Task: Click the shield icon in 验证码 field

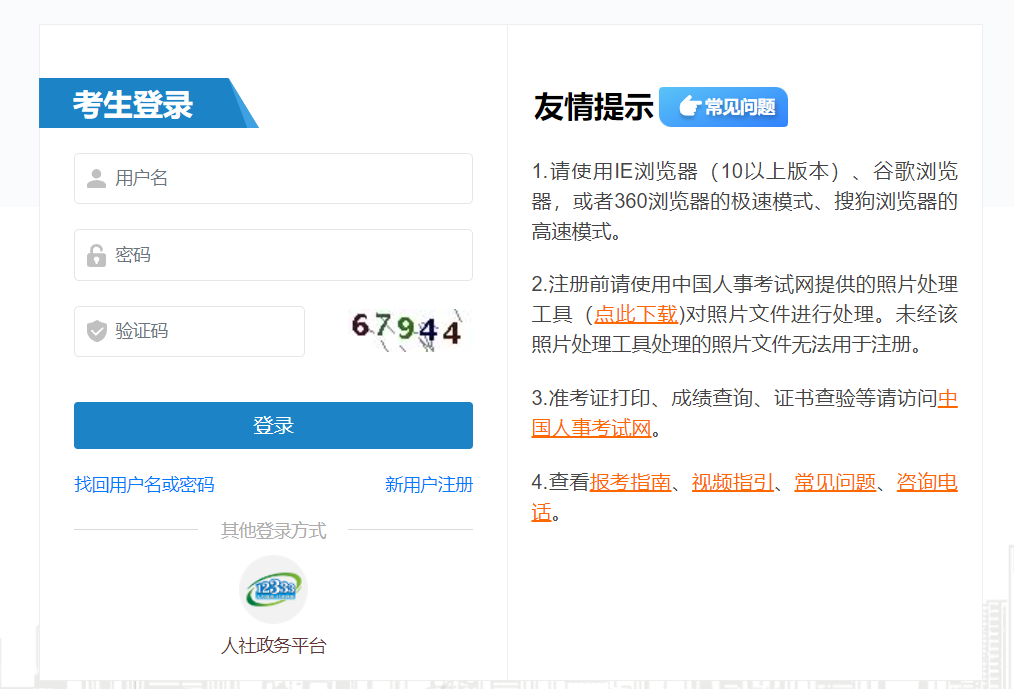Action: tap(96, 331)
